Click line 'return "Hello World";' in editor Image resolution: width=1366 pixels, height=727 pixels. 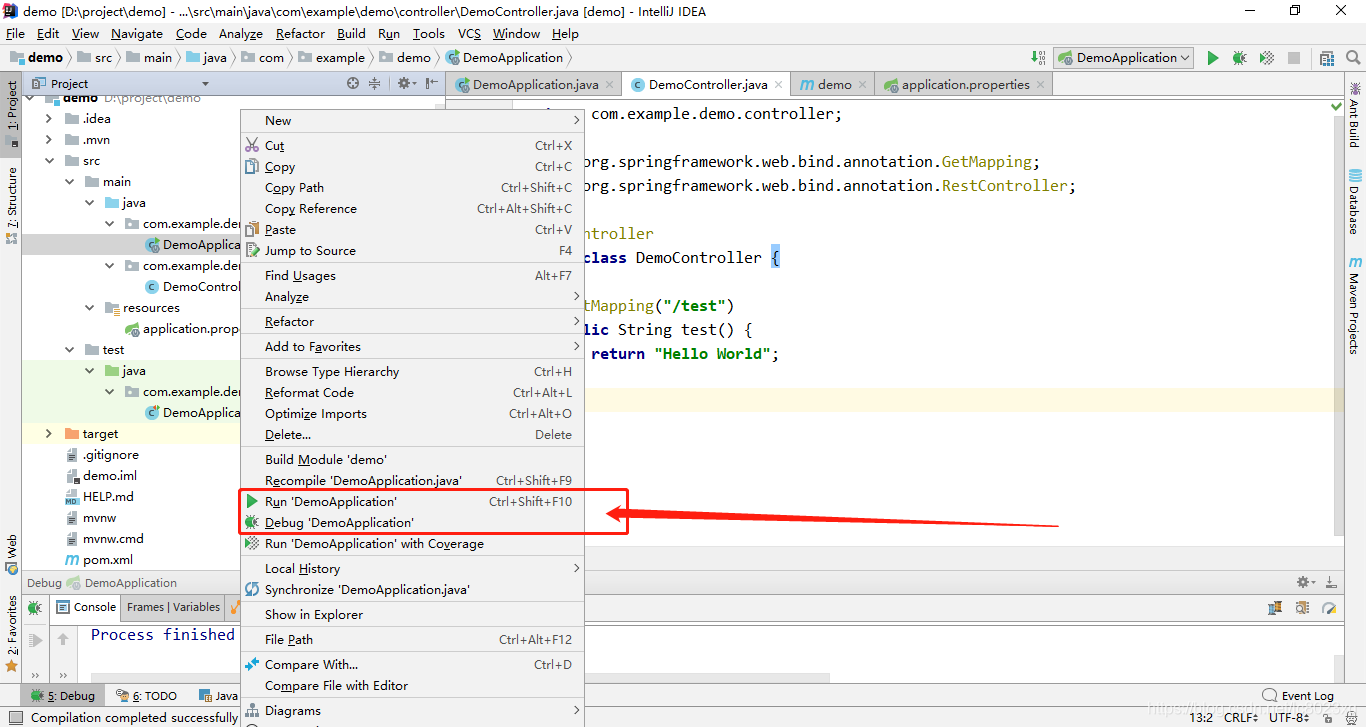(685, 354)
